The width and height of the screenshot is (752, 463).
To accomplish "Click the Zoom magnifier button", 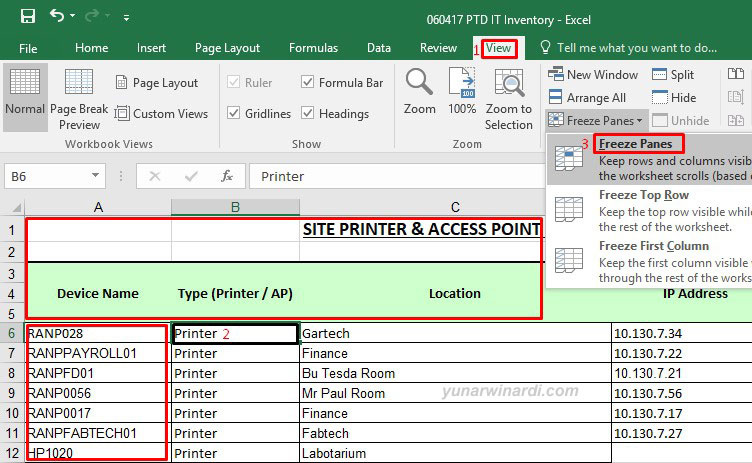I will point(419,91).
